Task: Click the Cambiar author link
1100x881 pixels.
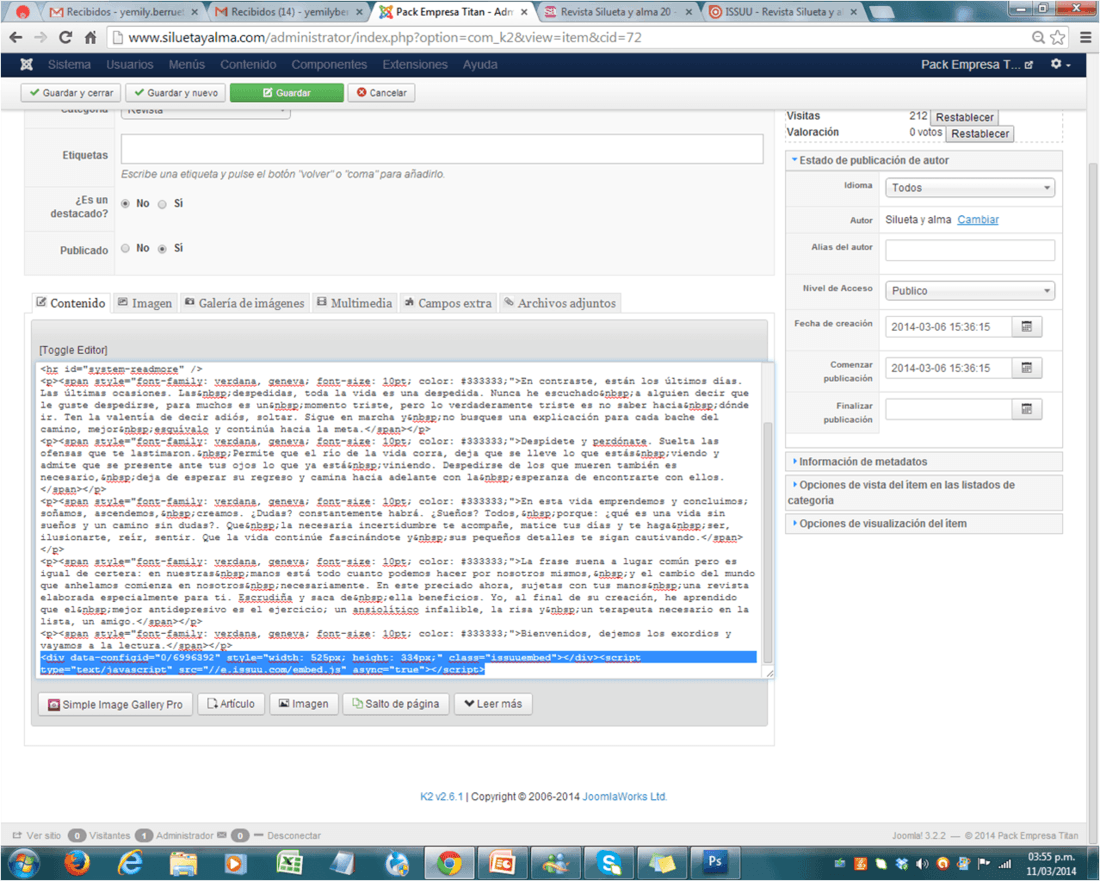Action: pyautogui.click(x=978, y=220)
